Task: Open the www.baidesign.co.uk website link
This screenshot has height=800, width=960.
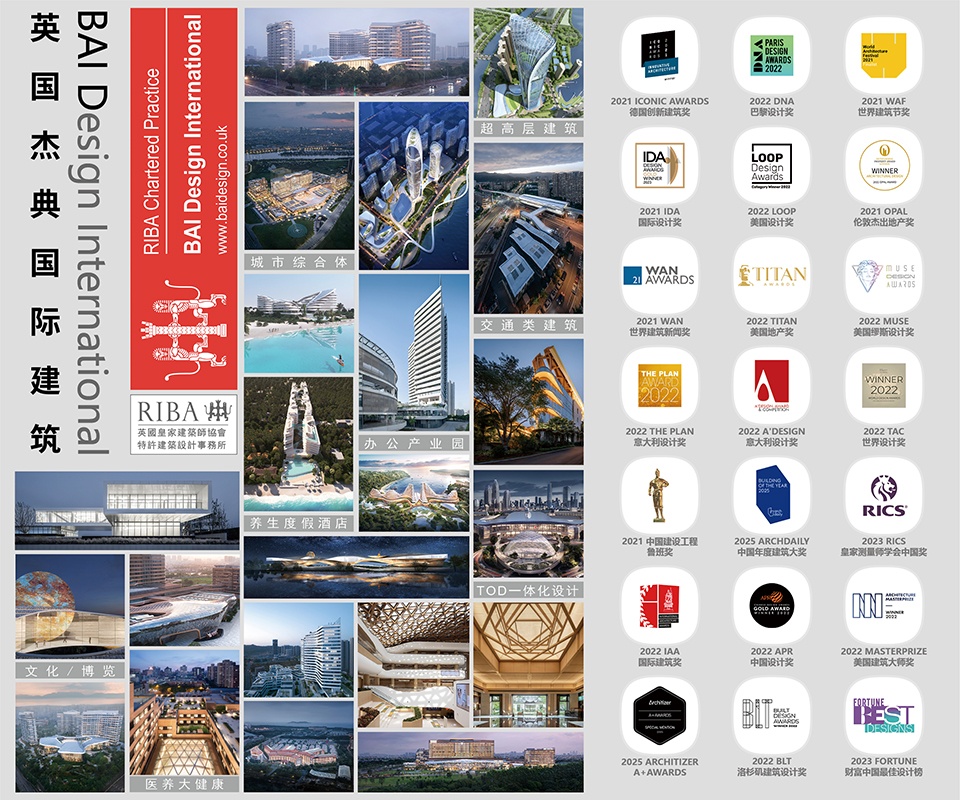Action: (x=222, y=190)
